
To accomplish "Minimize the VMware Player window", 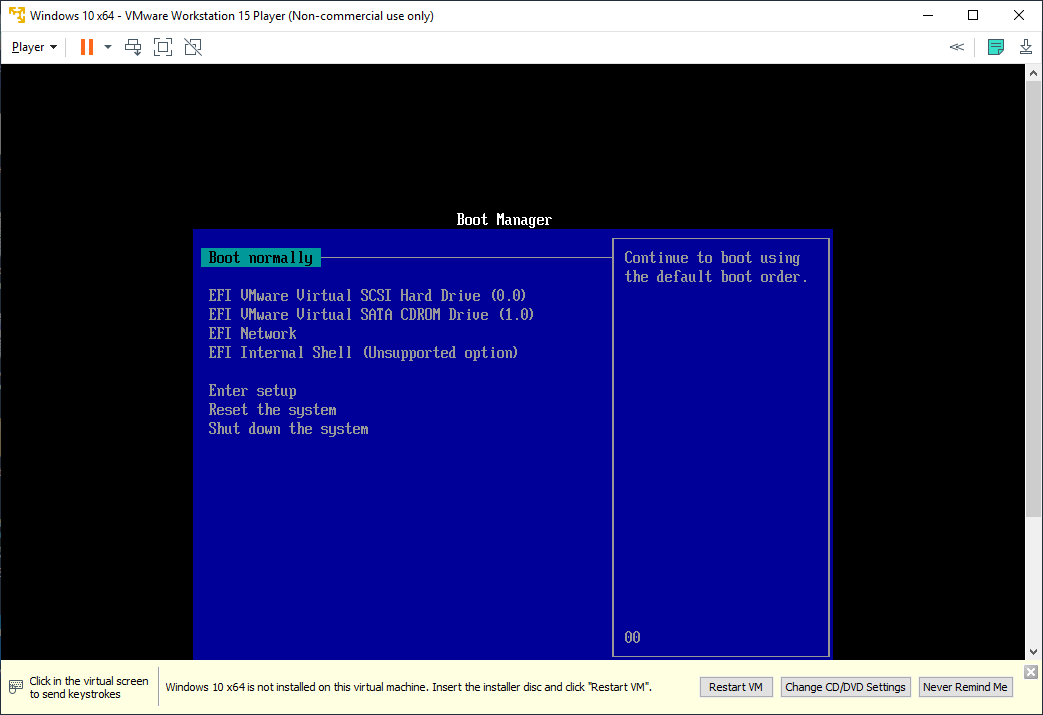I will (x=928, y=15).
